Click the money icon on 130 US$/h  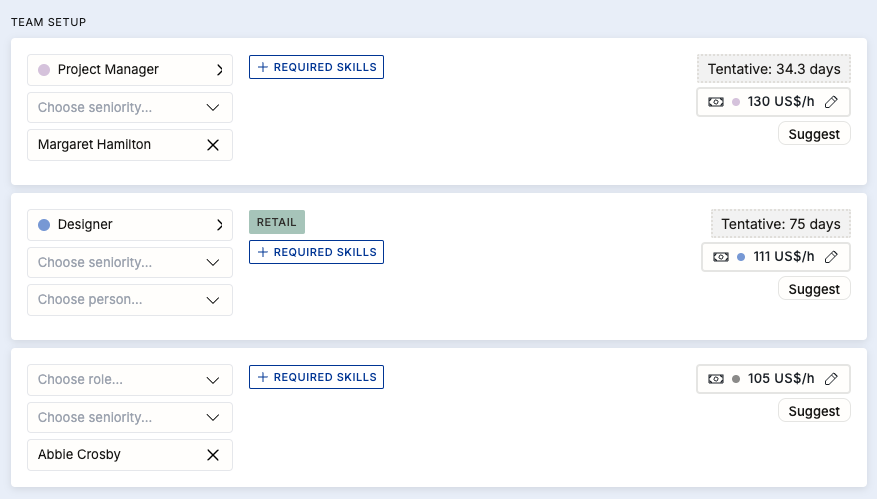click(716, 102)
